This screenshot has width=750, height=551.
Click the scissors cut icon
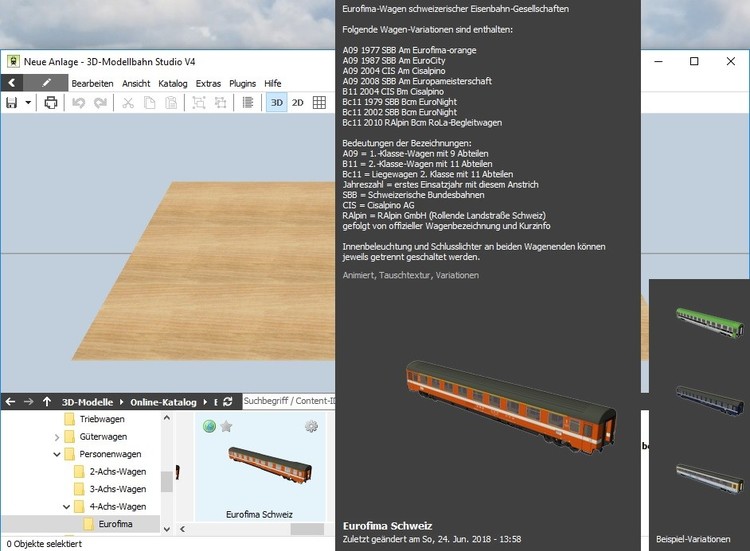[128, 102]
